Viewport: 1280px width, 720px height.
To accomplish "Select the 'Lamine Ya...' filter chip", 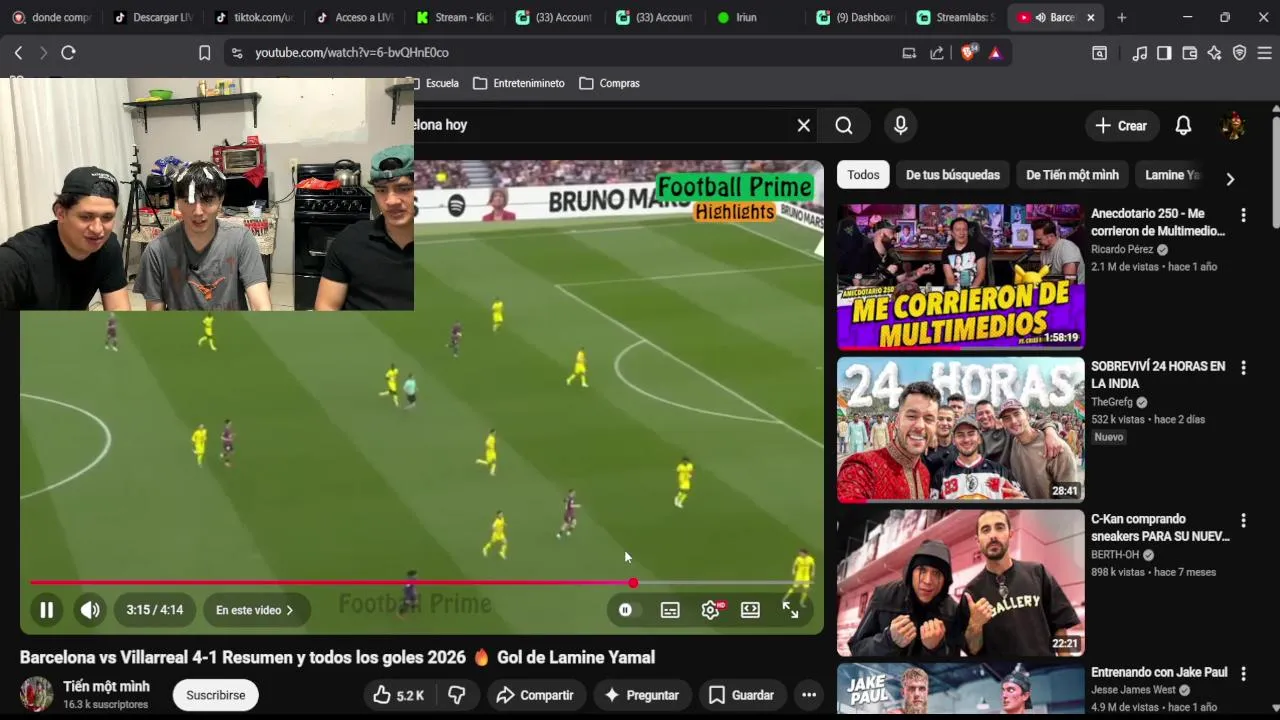I will (1172, 175).
